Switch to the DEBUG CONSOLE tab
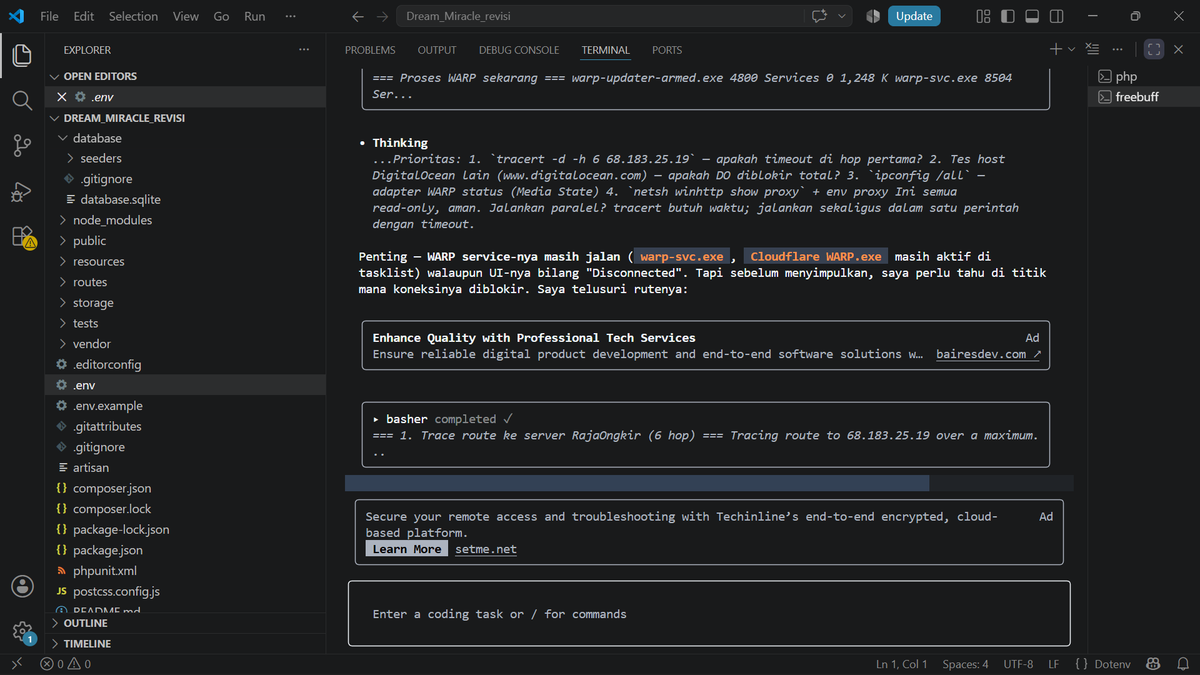Viewport: 1200px width, 675px height. tap(519, 50)
